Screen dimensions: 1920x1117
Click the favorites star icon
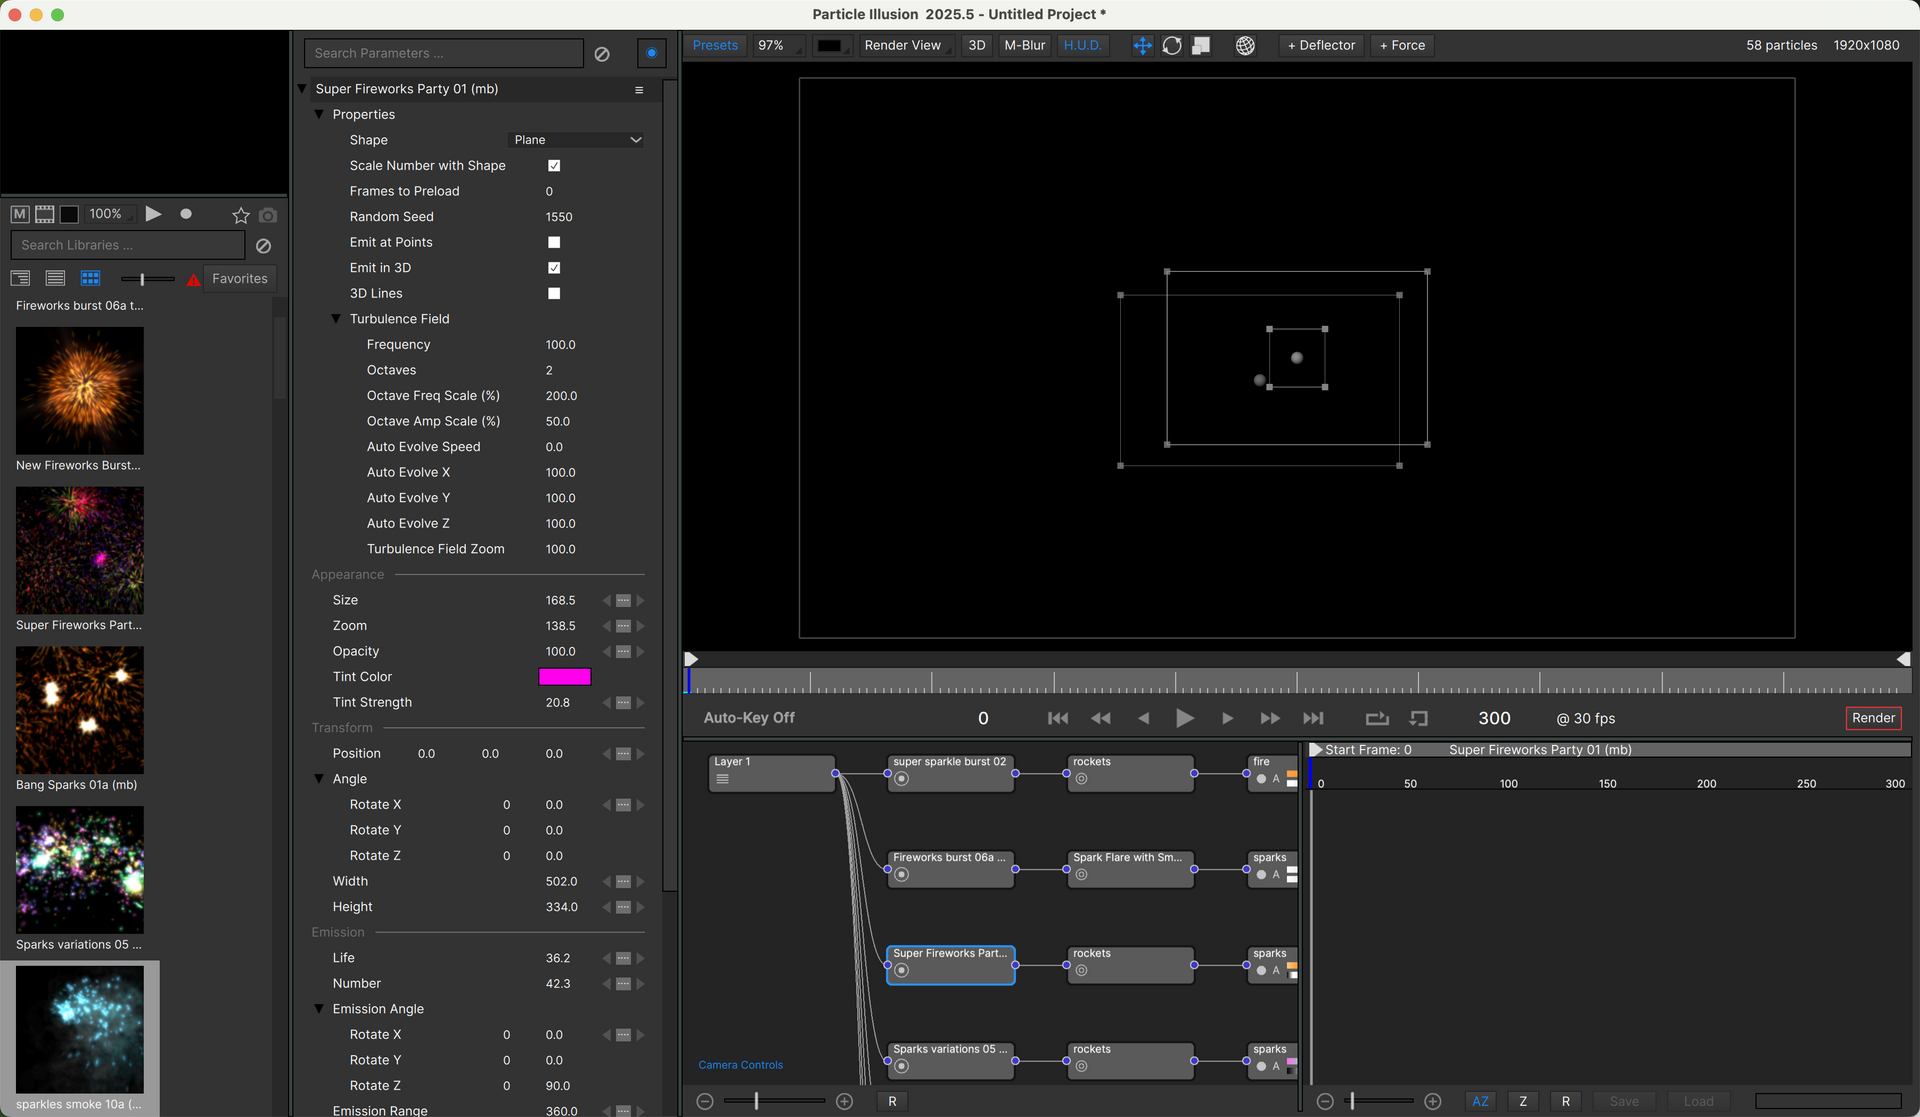[x=240, y=215]
